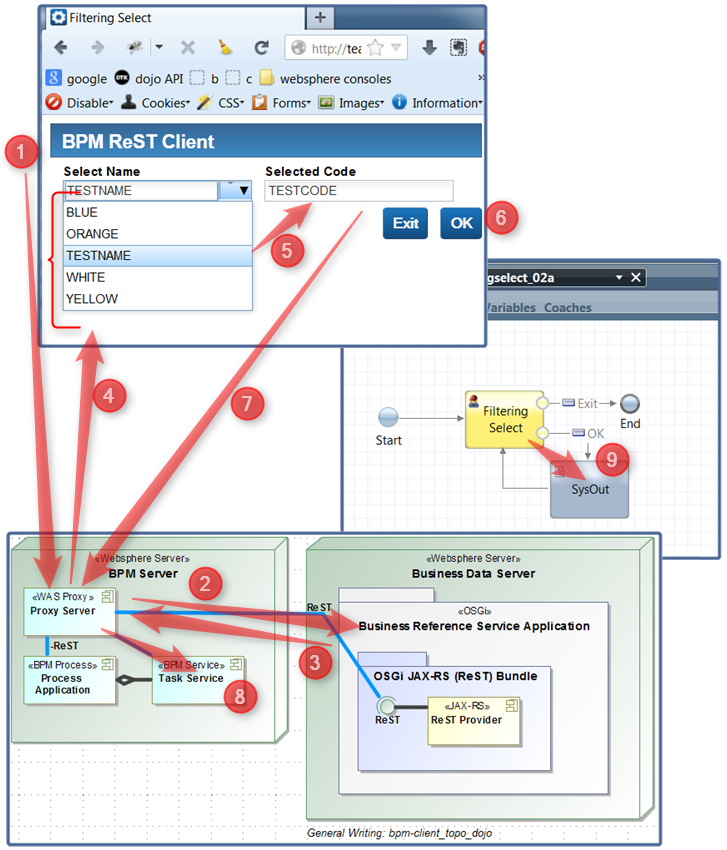Choose ORANGE from the name list

[158, 234]
